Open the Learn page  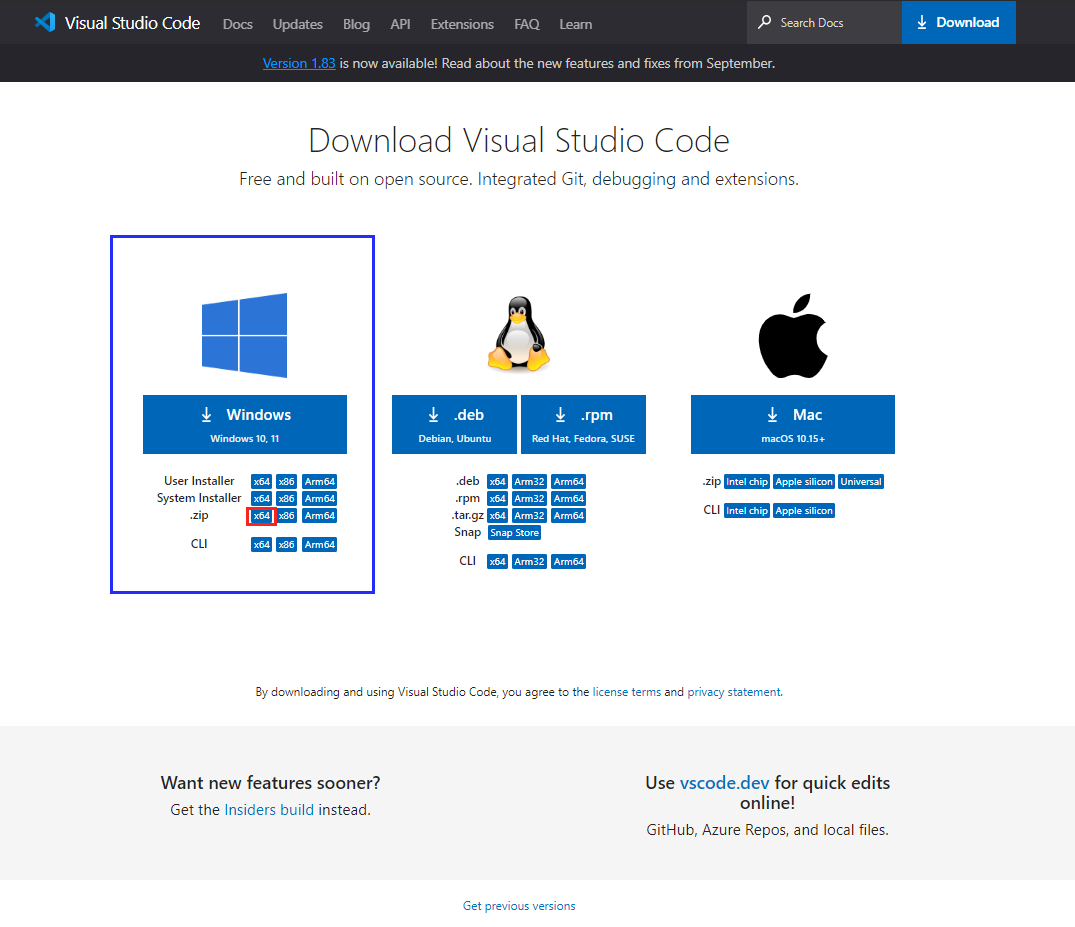(576, 24)
